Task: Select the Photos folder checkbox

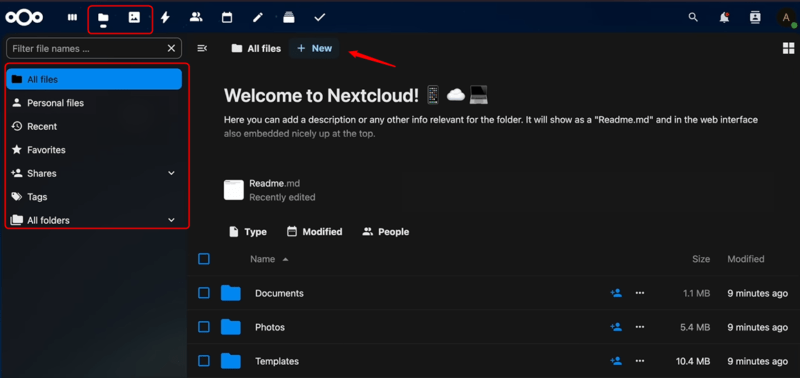Action: [x=204, y=327]
